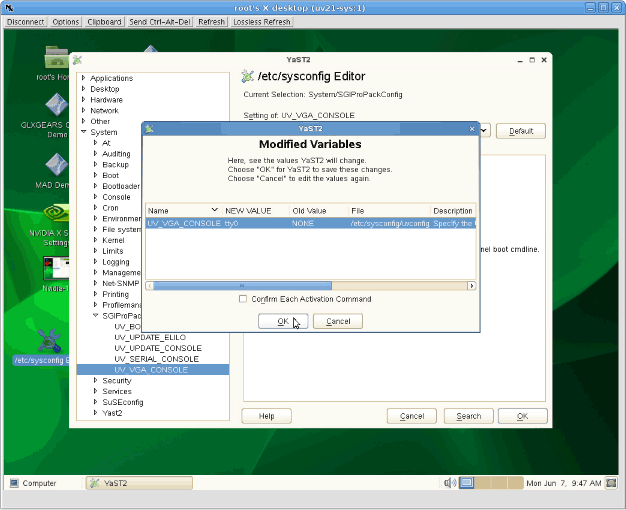626x510 pixels.
Task: Send Ctrl-Alt-Del to remote desktop
Action: [x=160, y=22]
